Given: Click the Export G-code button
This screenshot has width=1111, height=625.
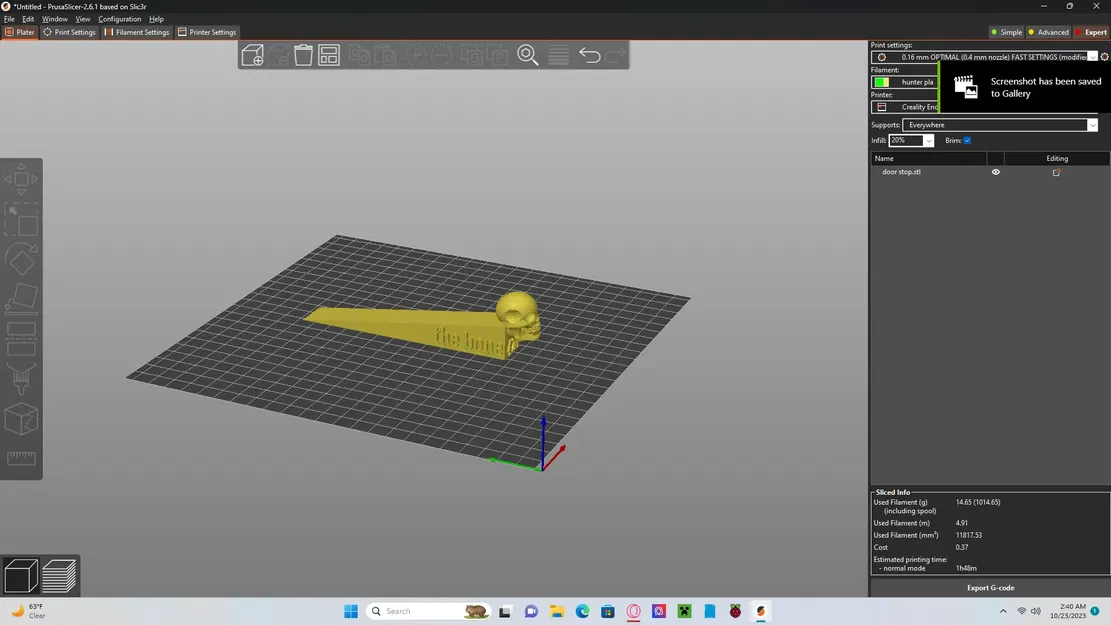Looking at the screenshot, I should point(990,587).
